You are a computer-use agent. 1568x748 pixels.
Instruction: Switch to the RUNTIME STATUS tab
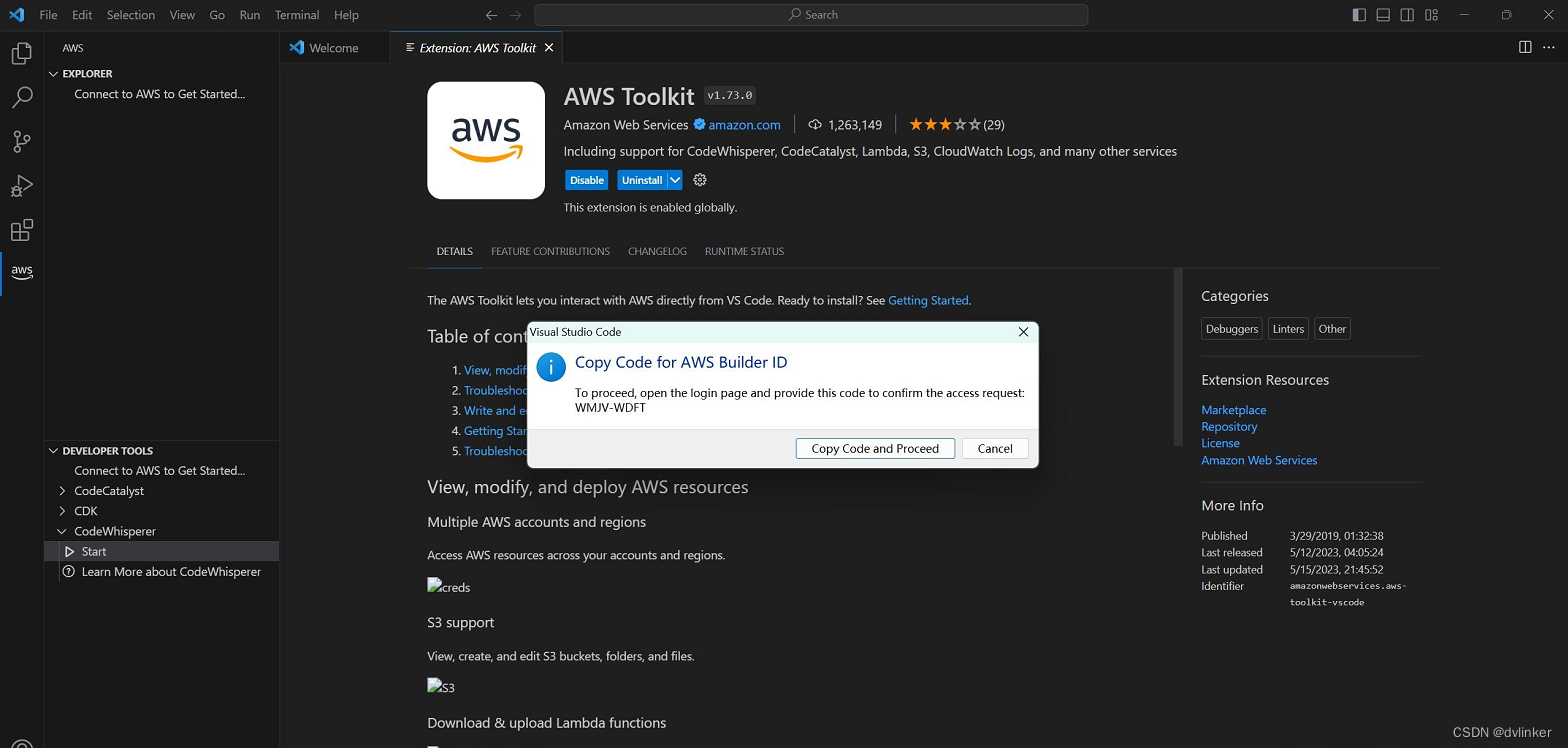click(744, 252)
